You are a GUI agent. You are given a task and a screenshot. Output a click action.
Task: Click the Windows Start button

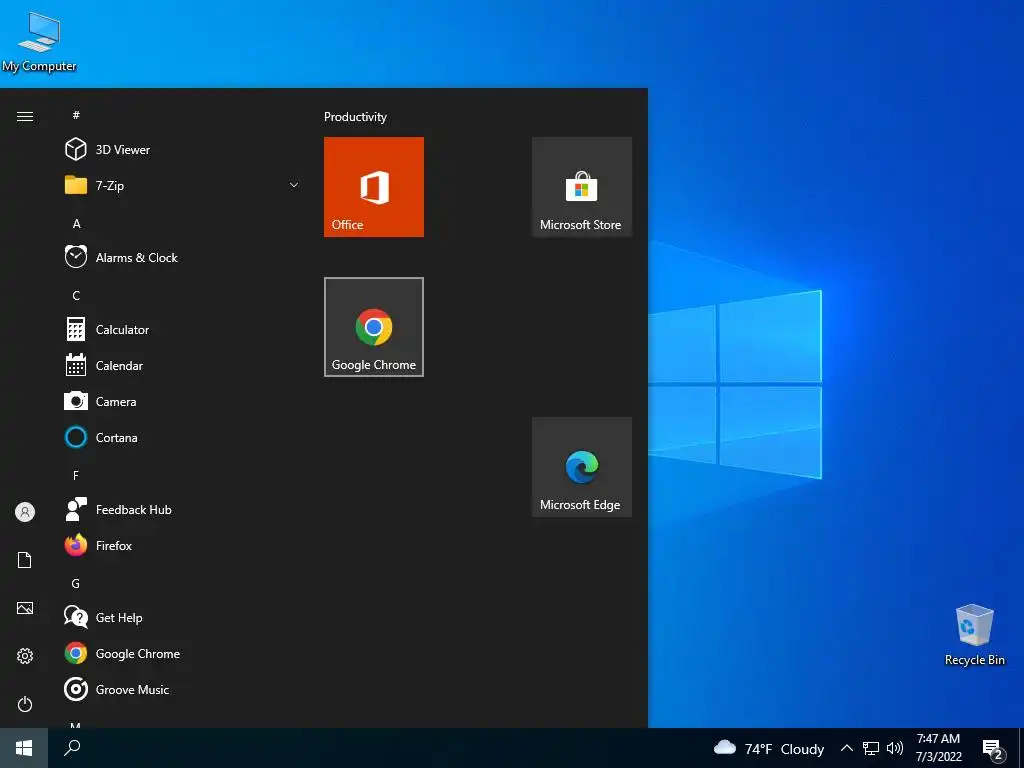click(x=24, y=748)
